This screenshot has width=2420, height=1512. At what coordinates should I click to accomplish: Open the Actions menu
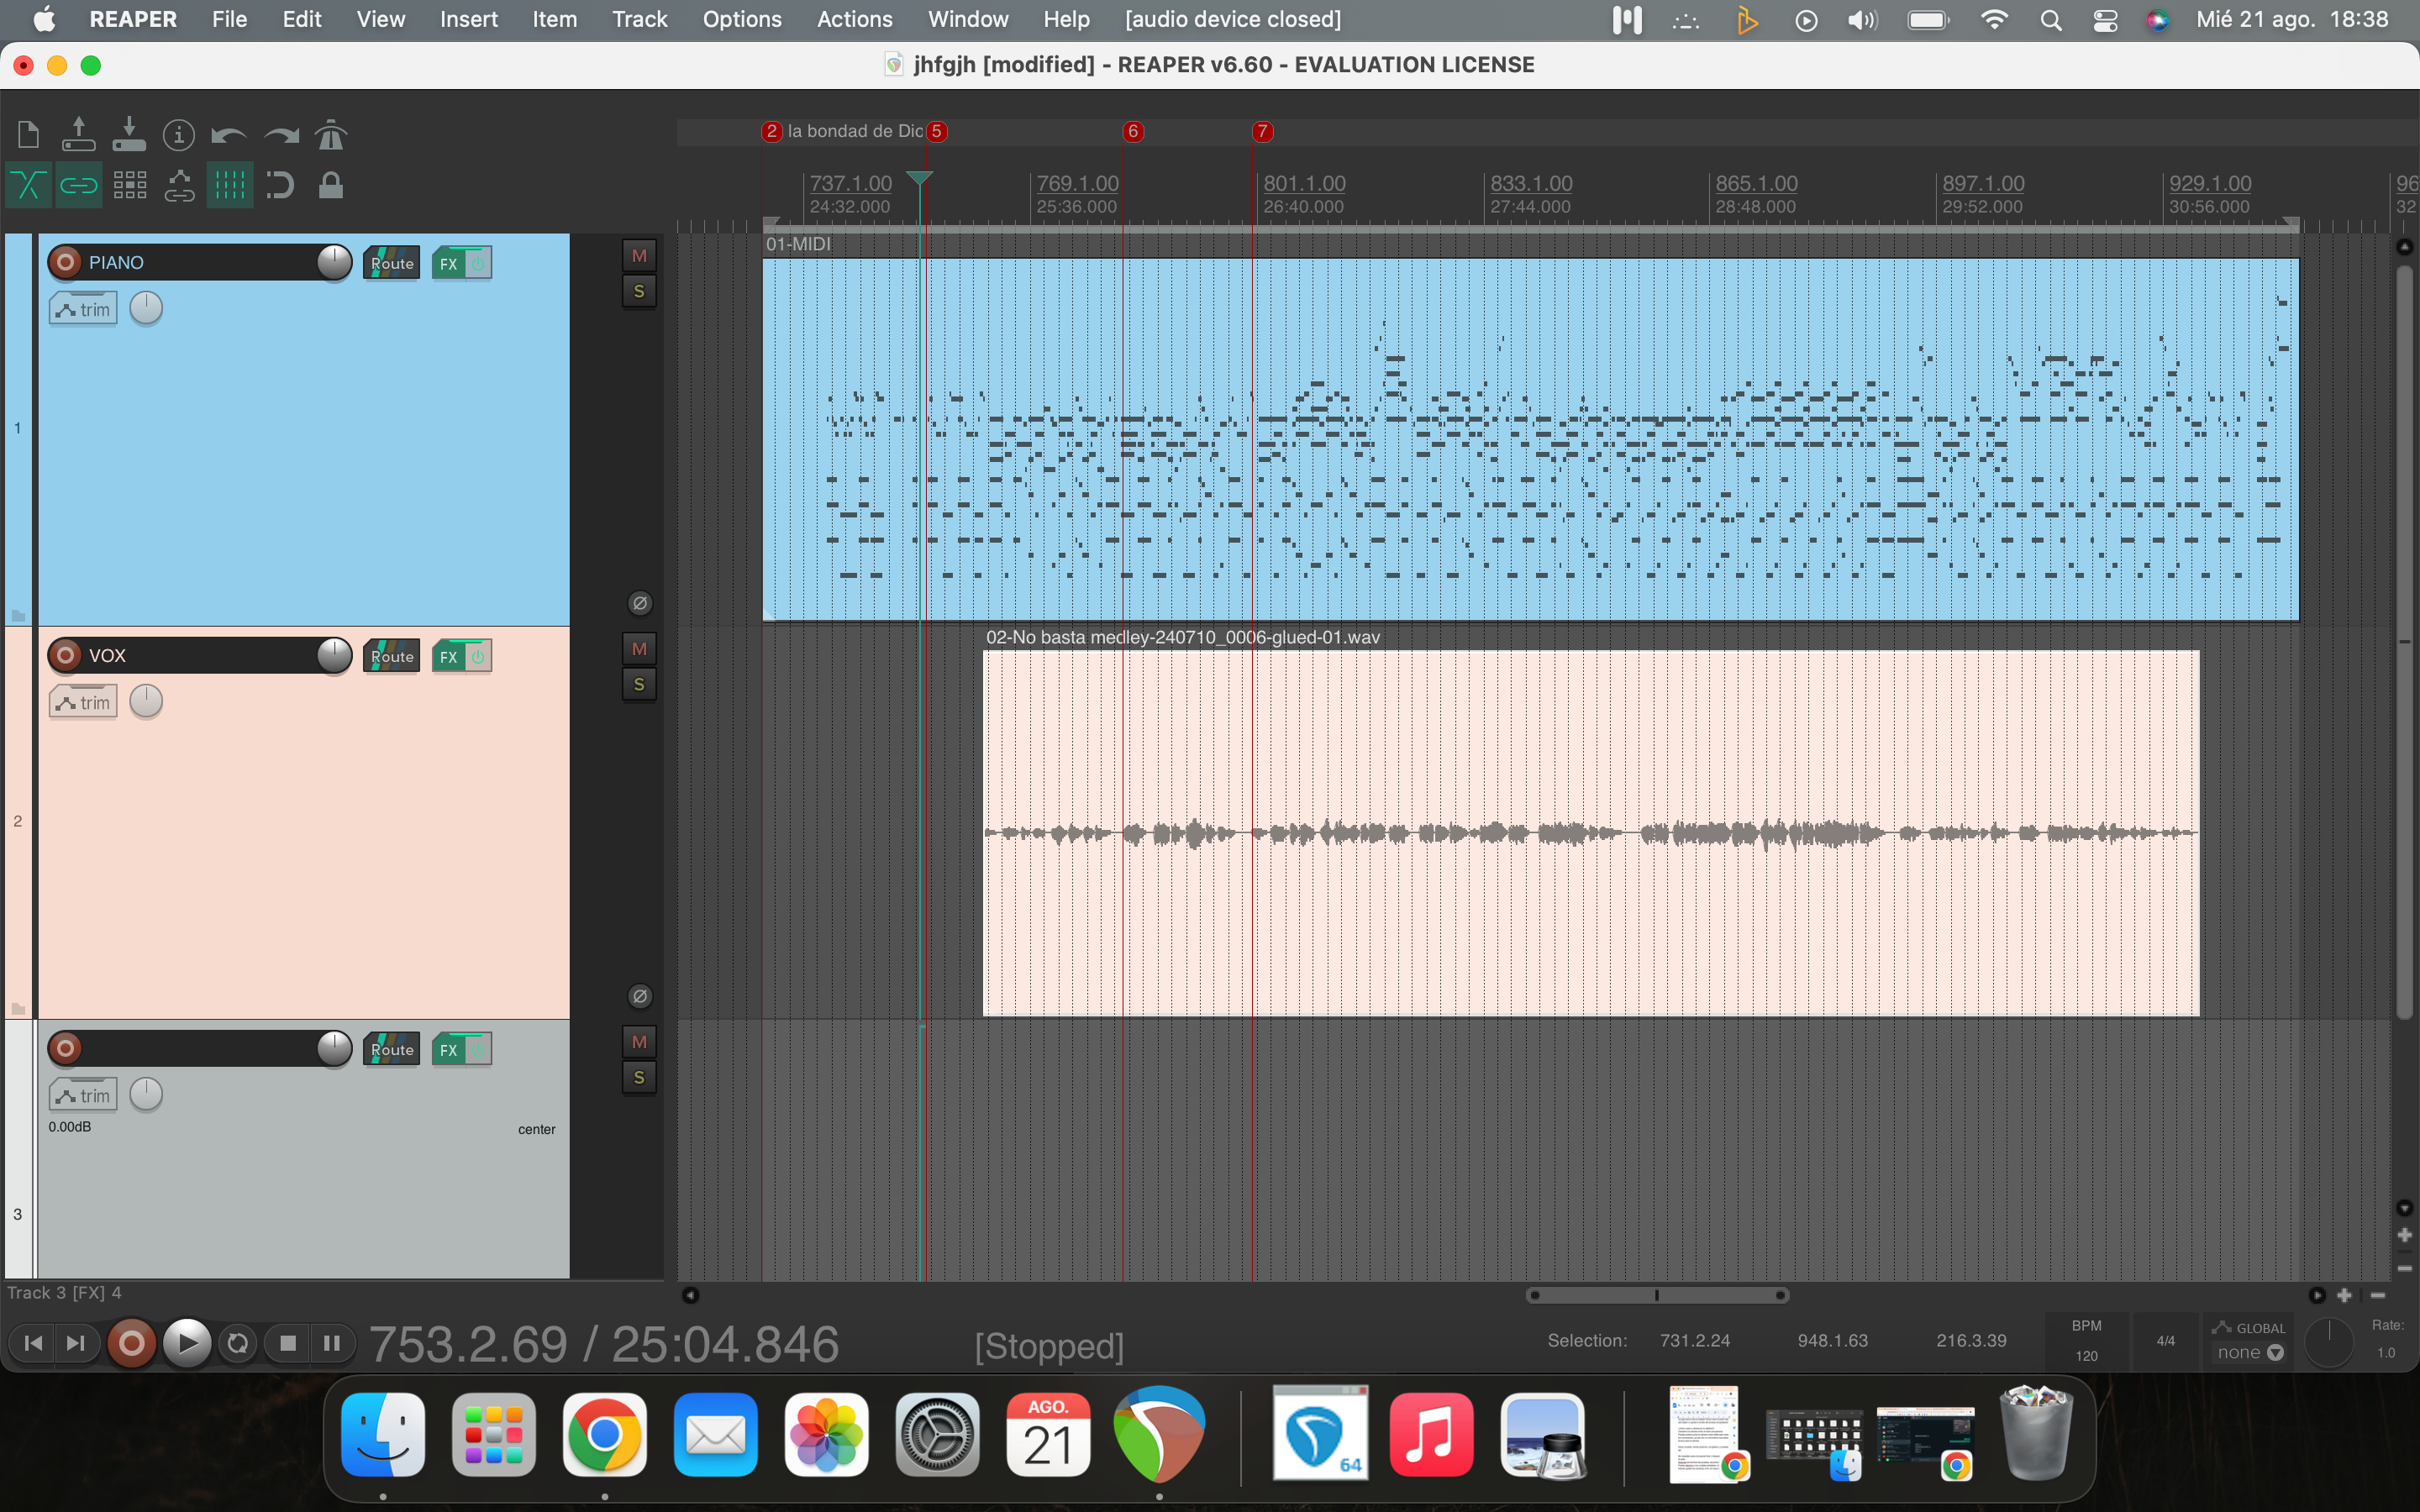(x=854, y=19)
